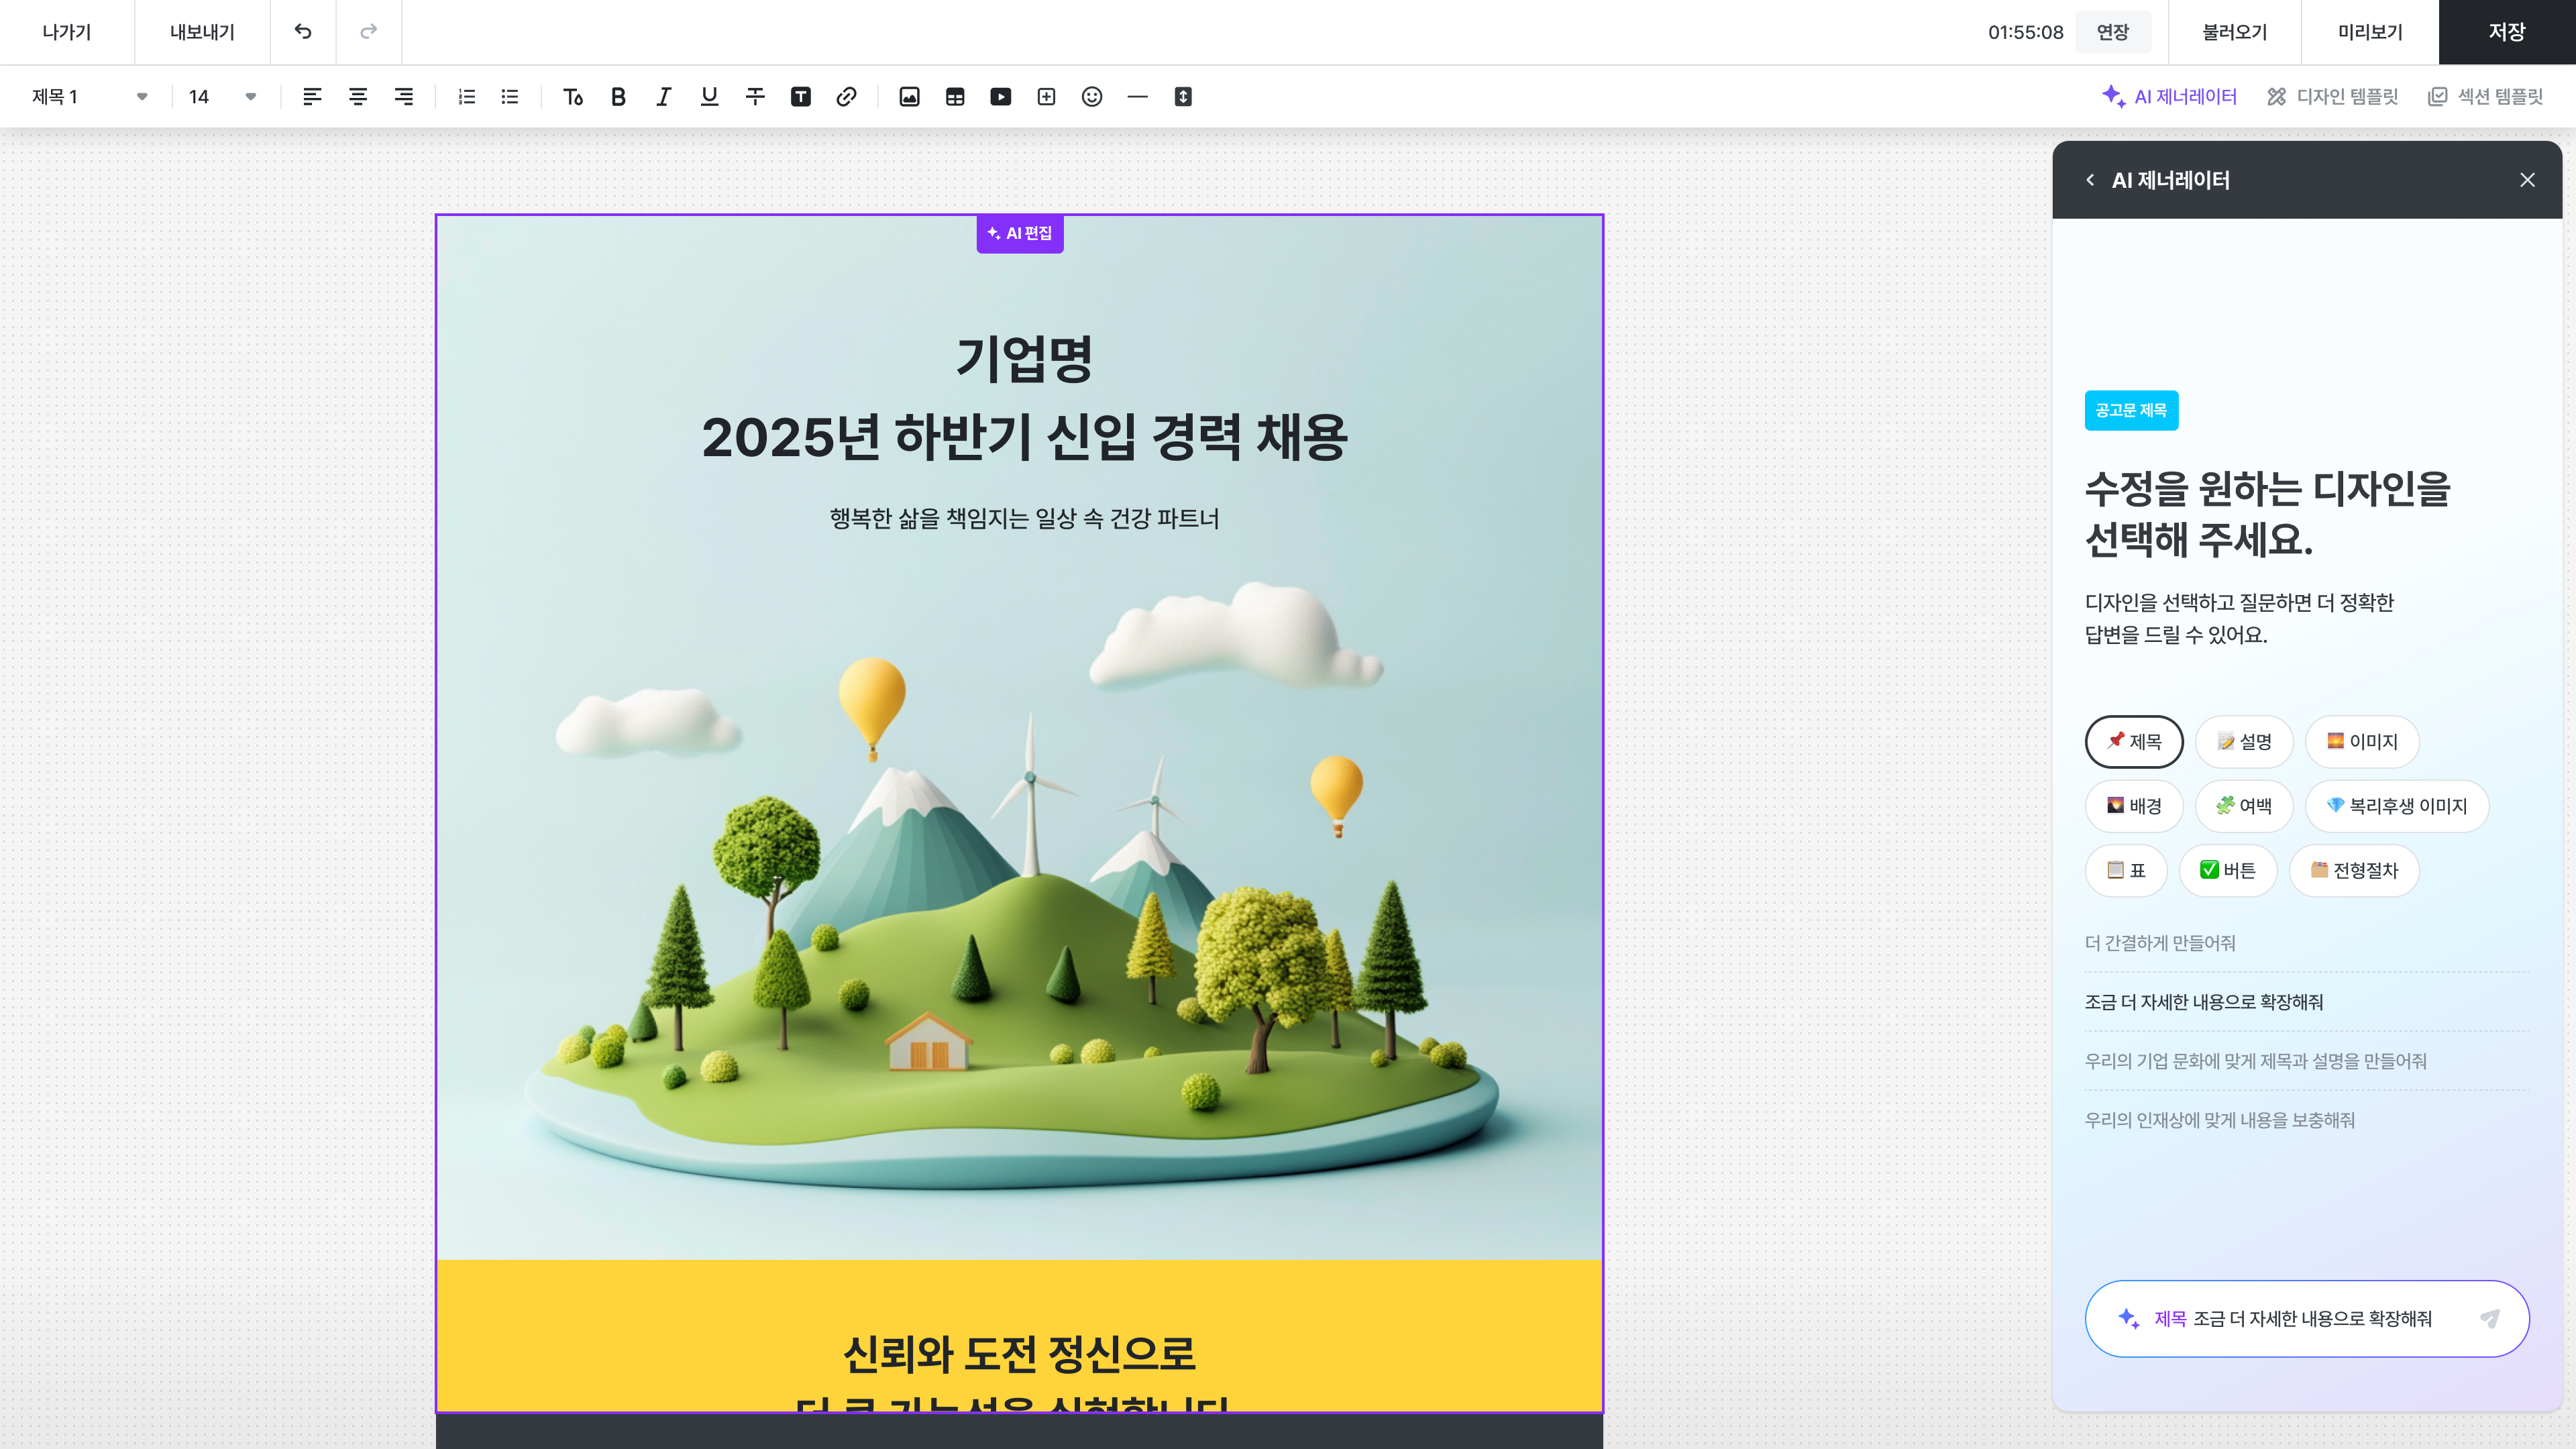The image size is (2576, 1449).
Task: Open the 제목 1 paragraph style dropdown
Action: click(88, 96)
